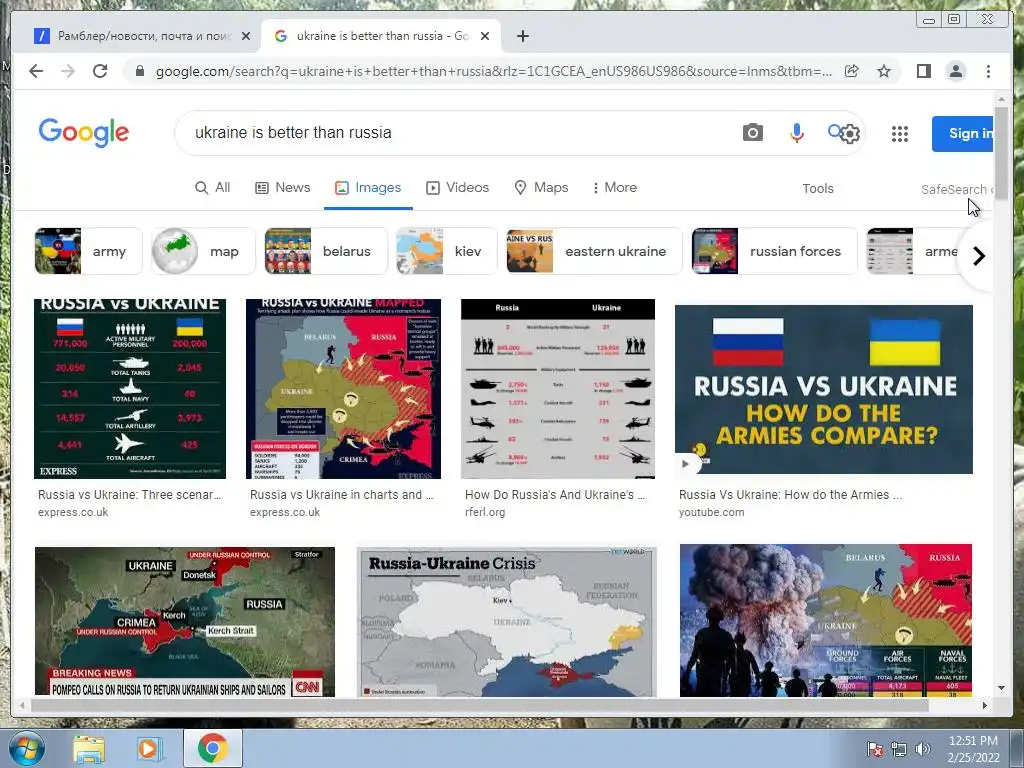Open the taskbar clock and date
The image size is (1024, 768).
coord(973,749)
